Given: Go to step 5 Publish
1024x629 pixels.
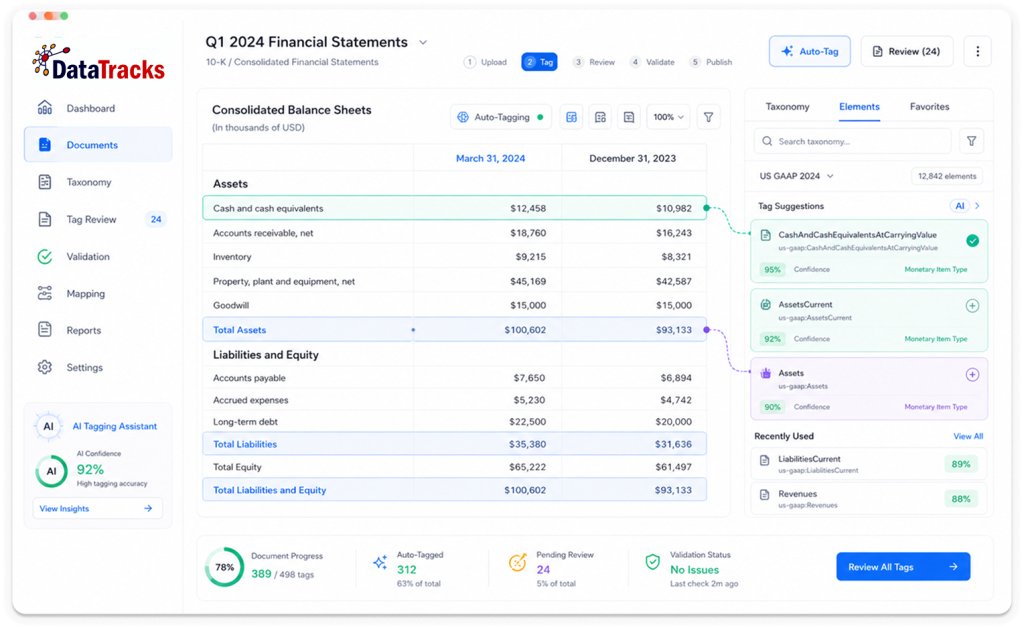Looking at the screenshot, I should 711,62.
